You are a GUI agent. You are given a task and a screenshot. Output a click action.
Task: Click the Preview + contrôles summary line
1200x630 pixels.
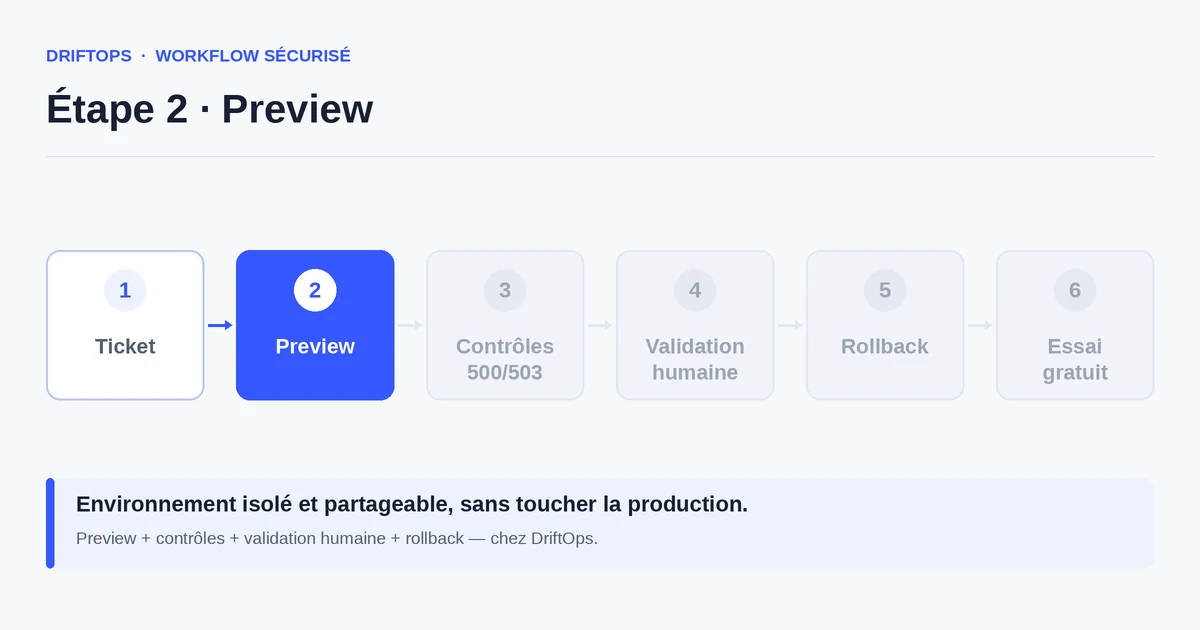[337, 538]
